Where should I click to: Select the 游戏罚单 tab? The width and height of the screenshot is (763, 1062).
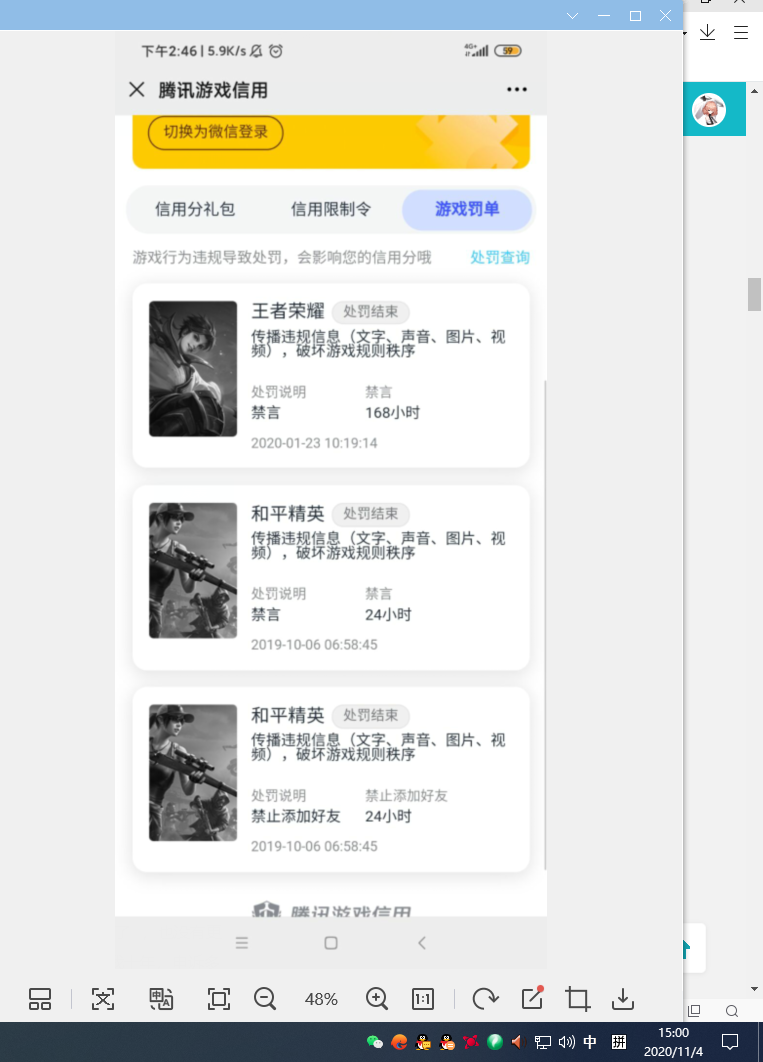467,209
